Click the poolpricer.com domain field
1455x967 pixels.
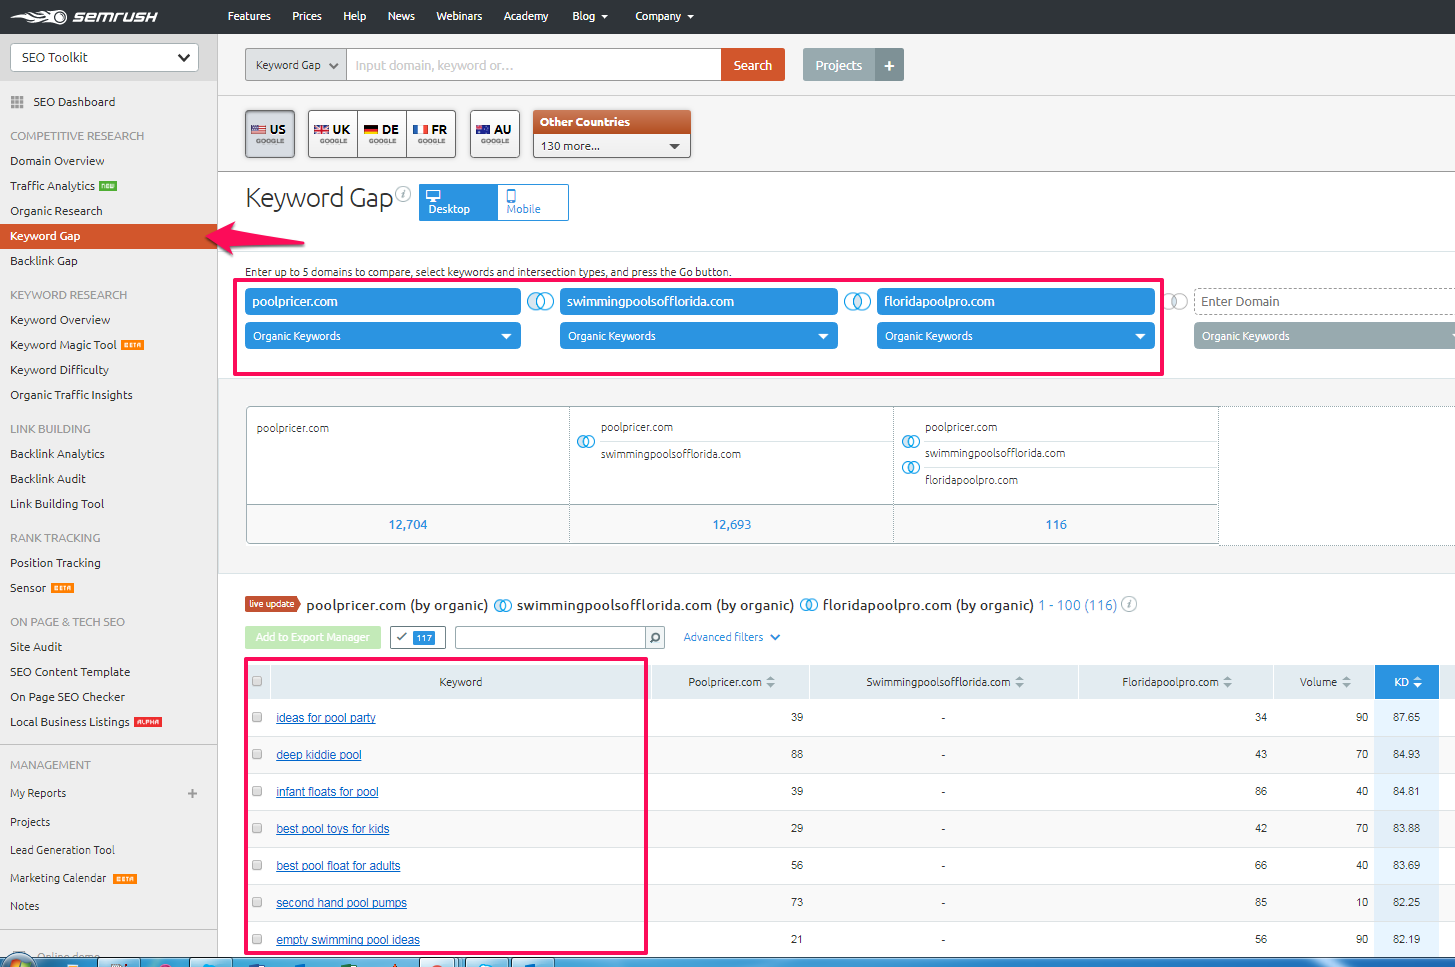(x=382, y=301)
